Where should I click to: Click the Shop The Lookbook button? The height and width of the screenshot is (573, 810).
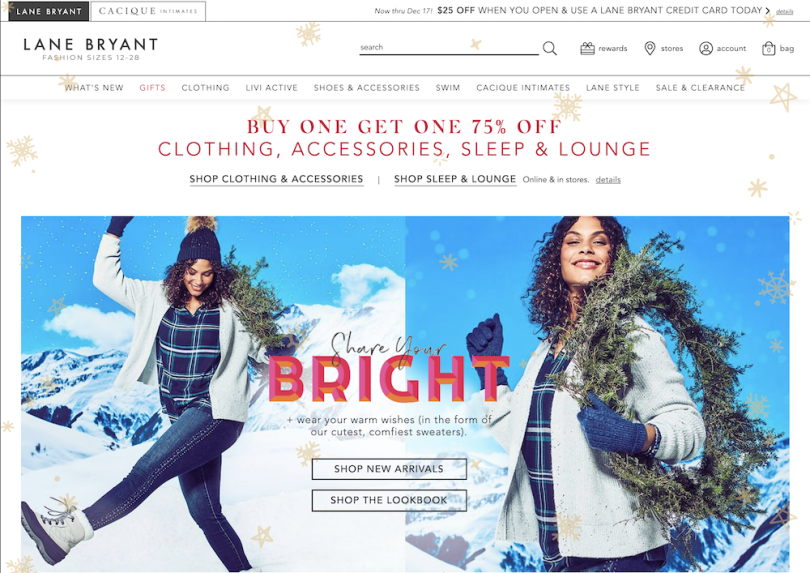[x=389, y=500]
